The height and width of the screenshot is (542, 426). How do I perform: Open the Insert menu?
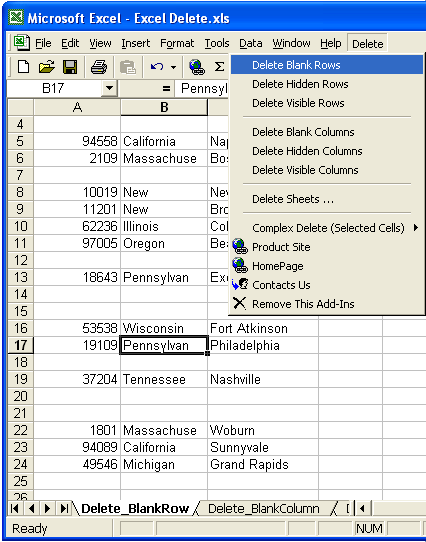136,43
